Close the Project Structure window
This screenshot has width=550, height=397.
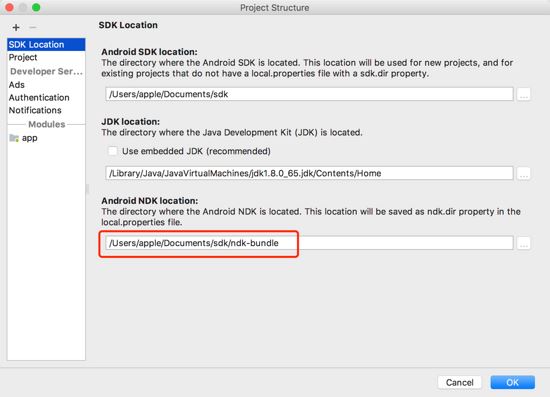pyautogui.click(x=9, y=7)
